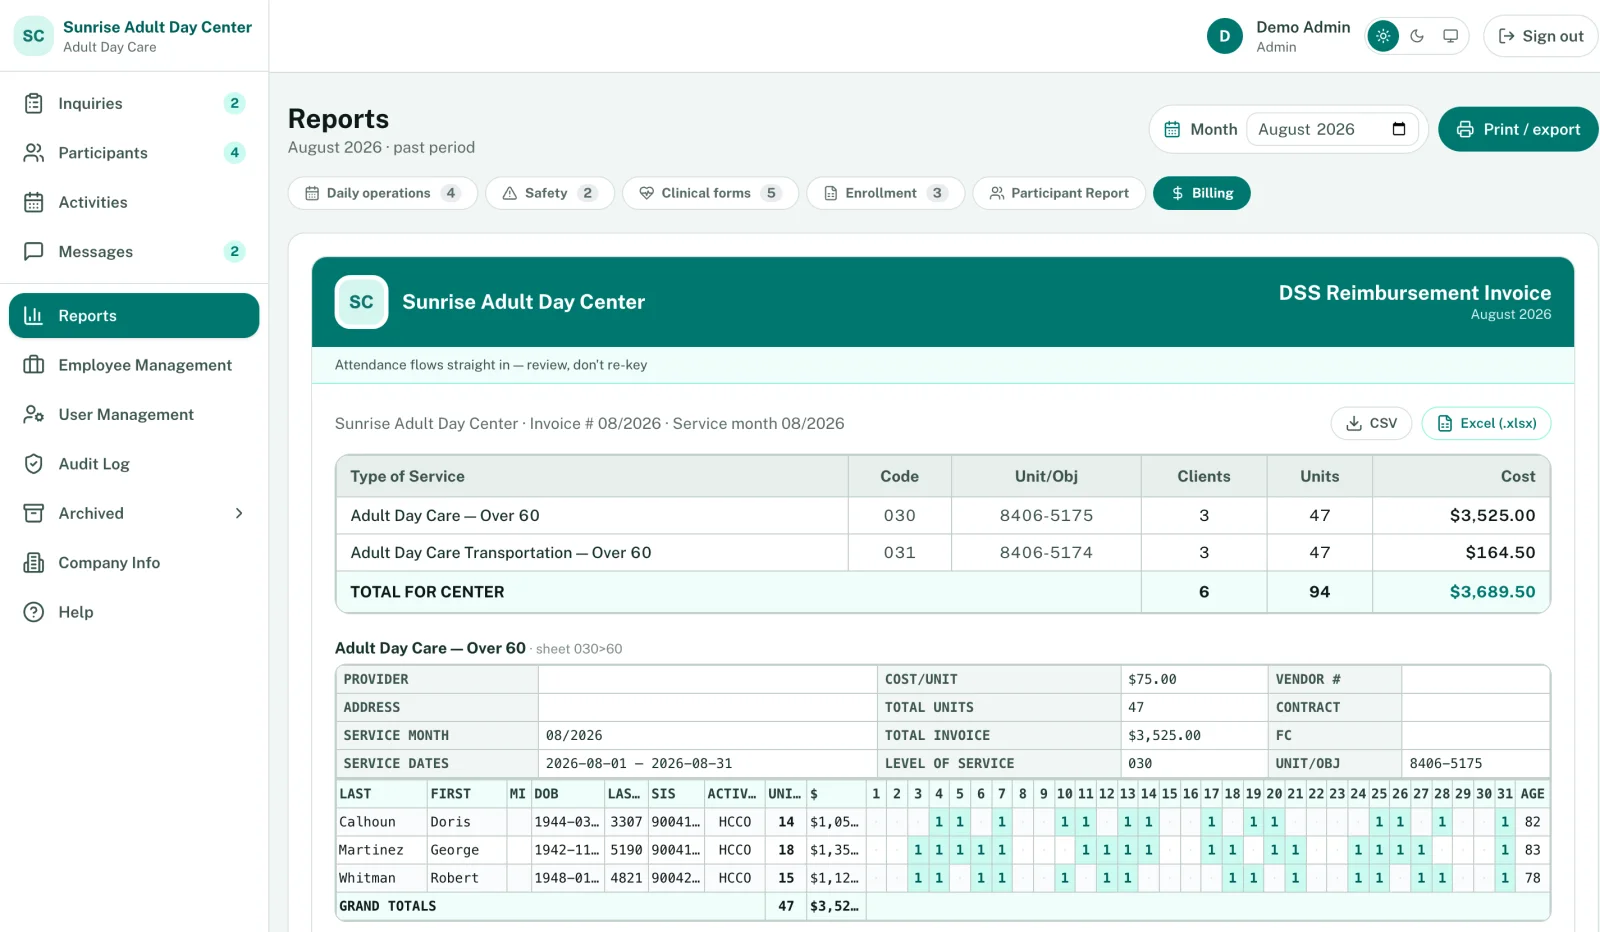Download the invoice as CSV
The width and height of the screenshot is (1600, 932).
tap(1371, 423)
